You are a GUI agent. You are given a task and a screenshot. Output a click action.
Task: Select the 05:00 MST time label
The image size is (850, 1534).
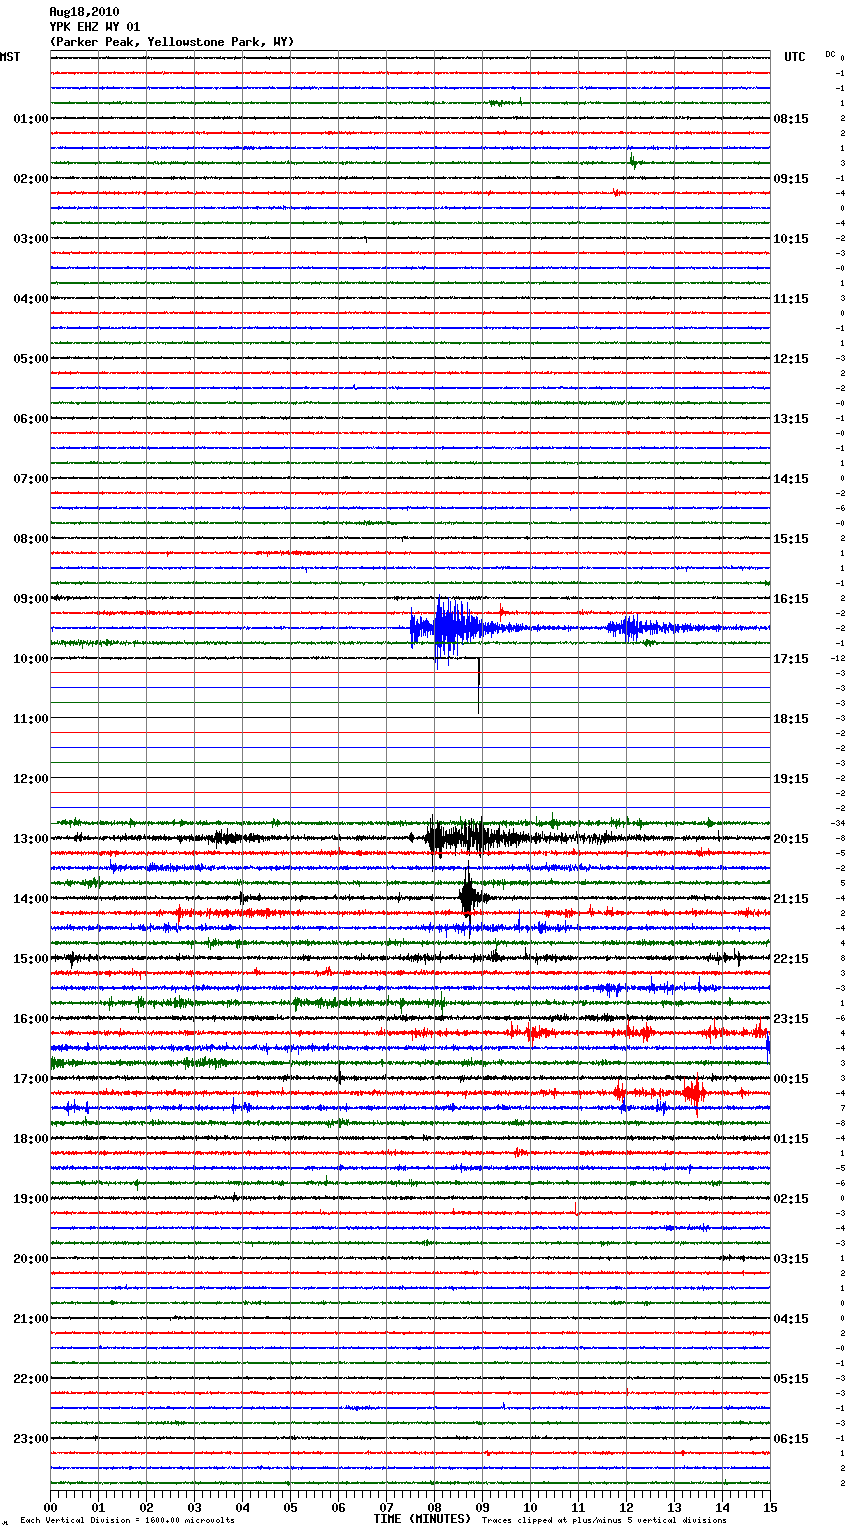pyautogui.click(x=31, y=359)
